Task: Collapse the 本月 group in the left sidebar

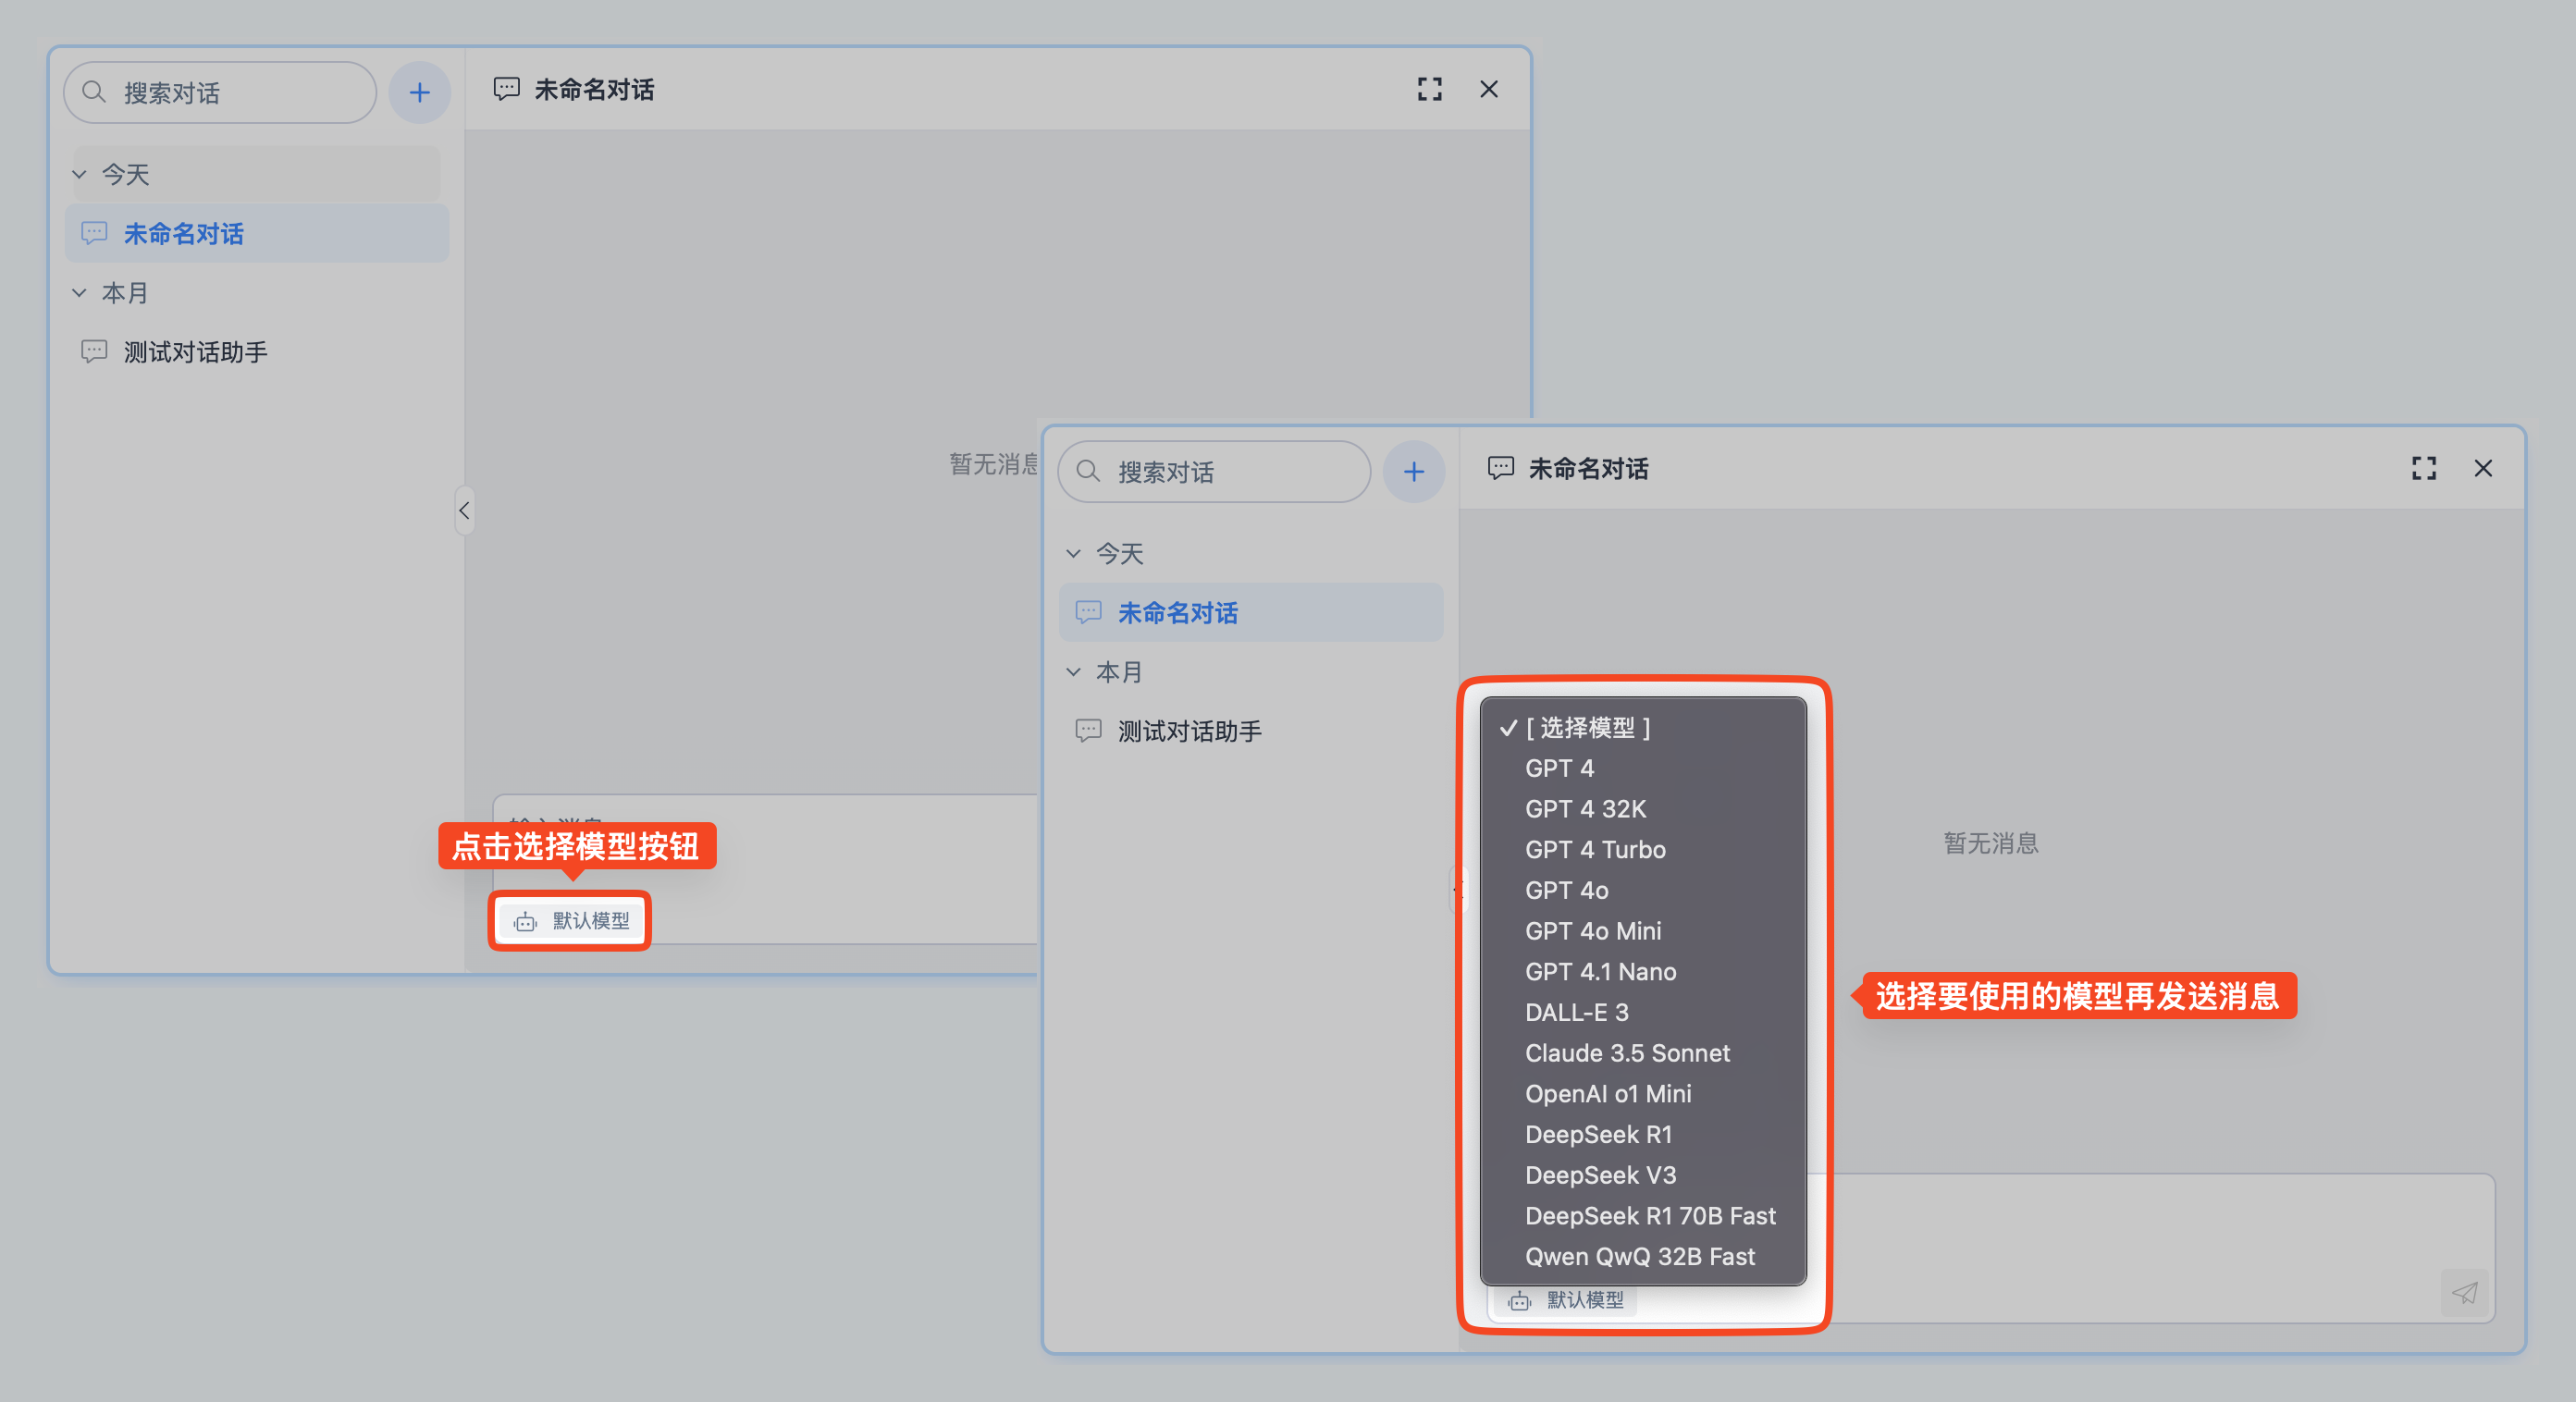Action: coord(80,293)
